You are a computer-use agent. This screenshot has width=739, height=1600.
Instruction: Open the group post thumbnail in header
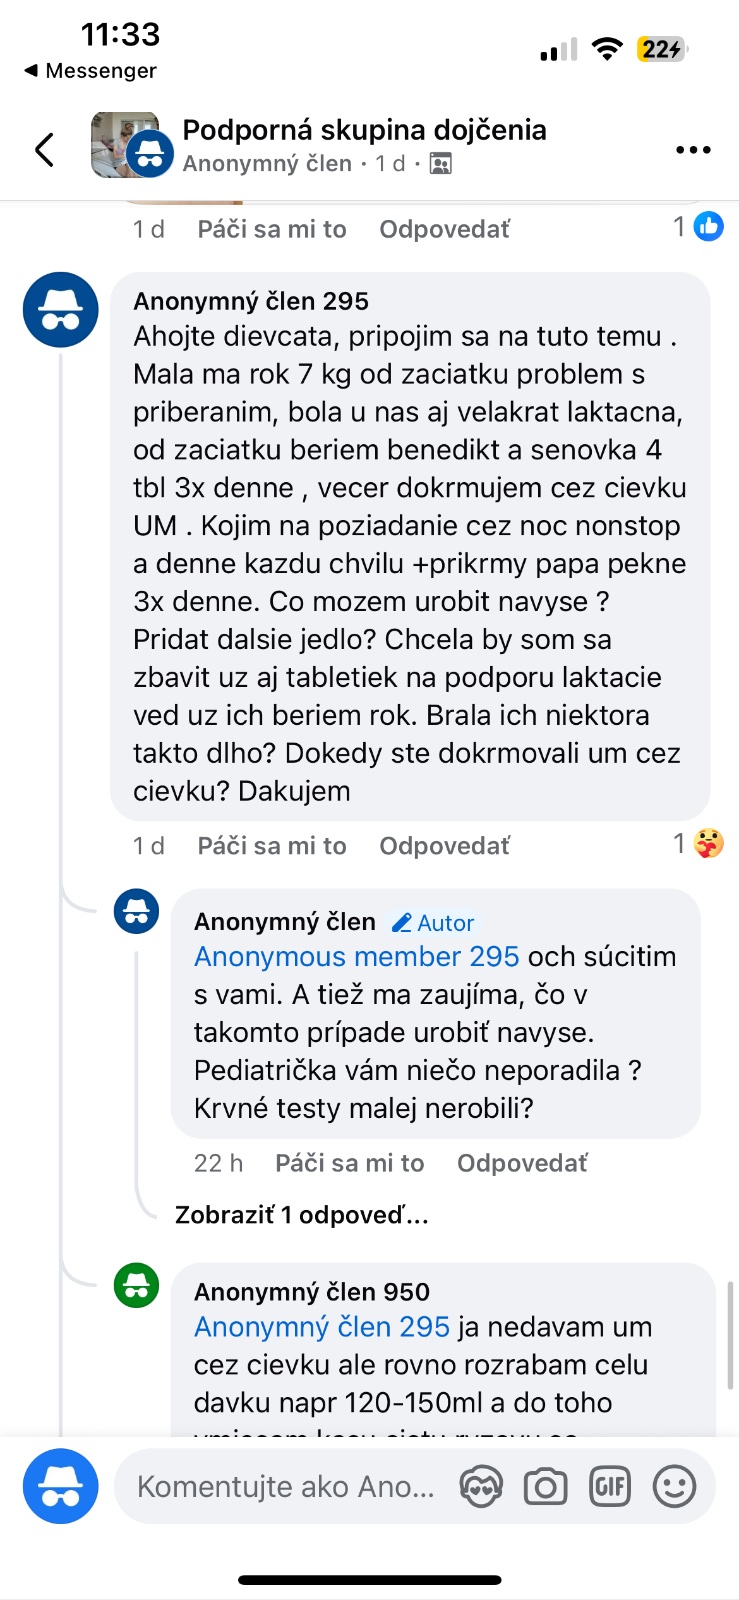(x=125, y=146)
